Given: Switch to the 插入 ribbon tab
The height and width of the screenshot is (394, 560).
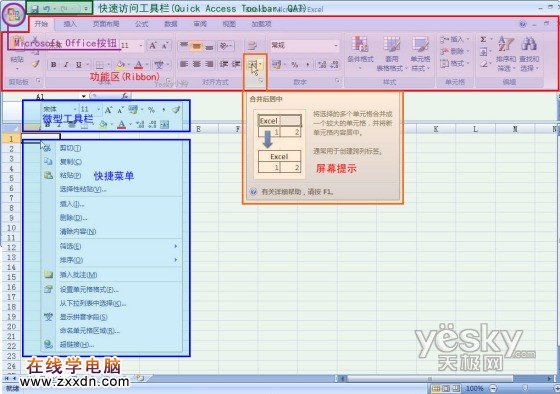Looking at the screenshot, I should 70,24.
